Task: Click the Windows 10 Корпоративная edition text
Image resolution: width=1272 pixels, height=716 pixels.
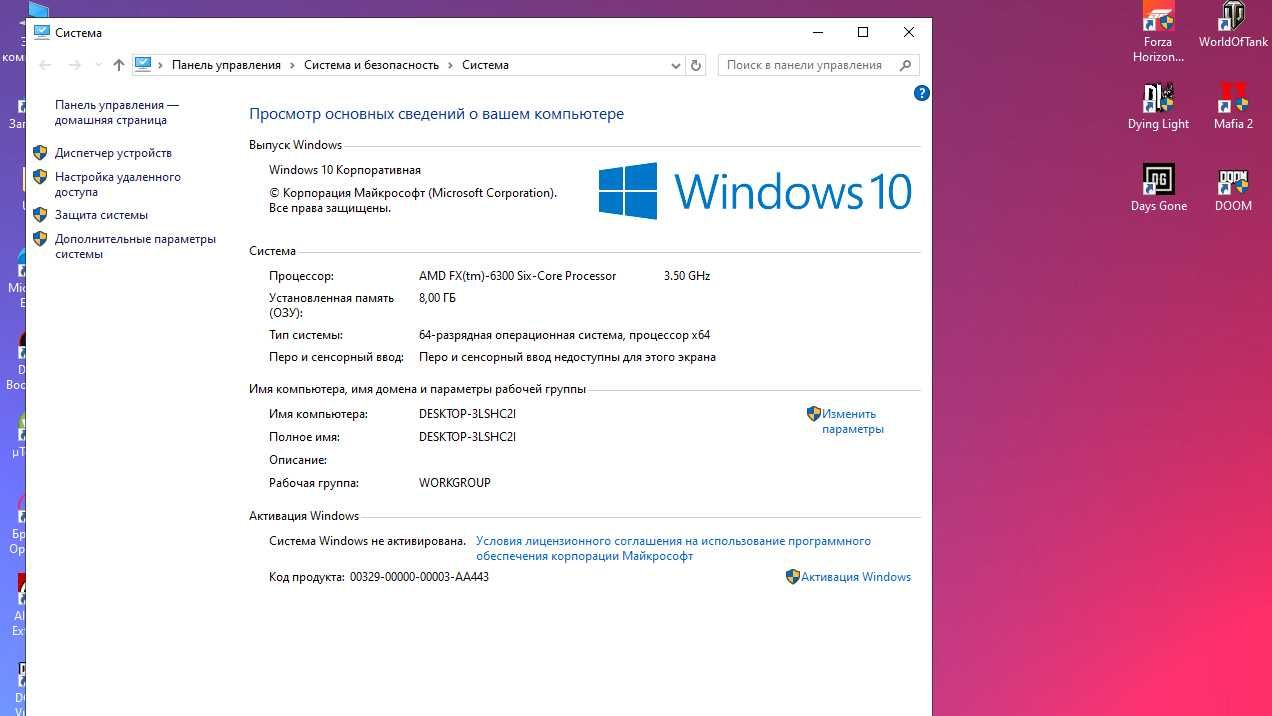Action: 345,170
